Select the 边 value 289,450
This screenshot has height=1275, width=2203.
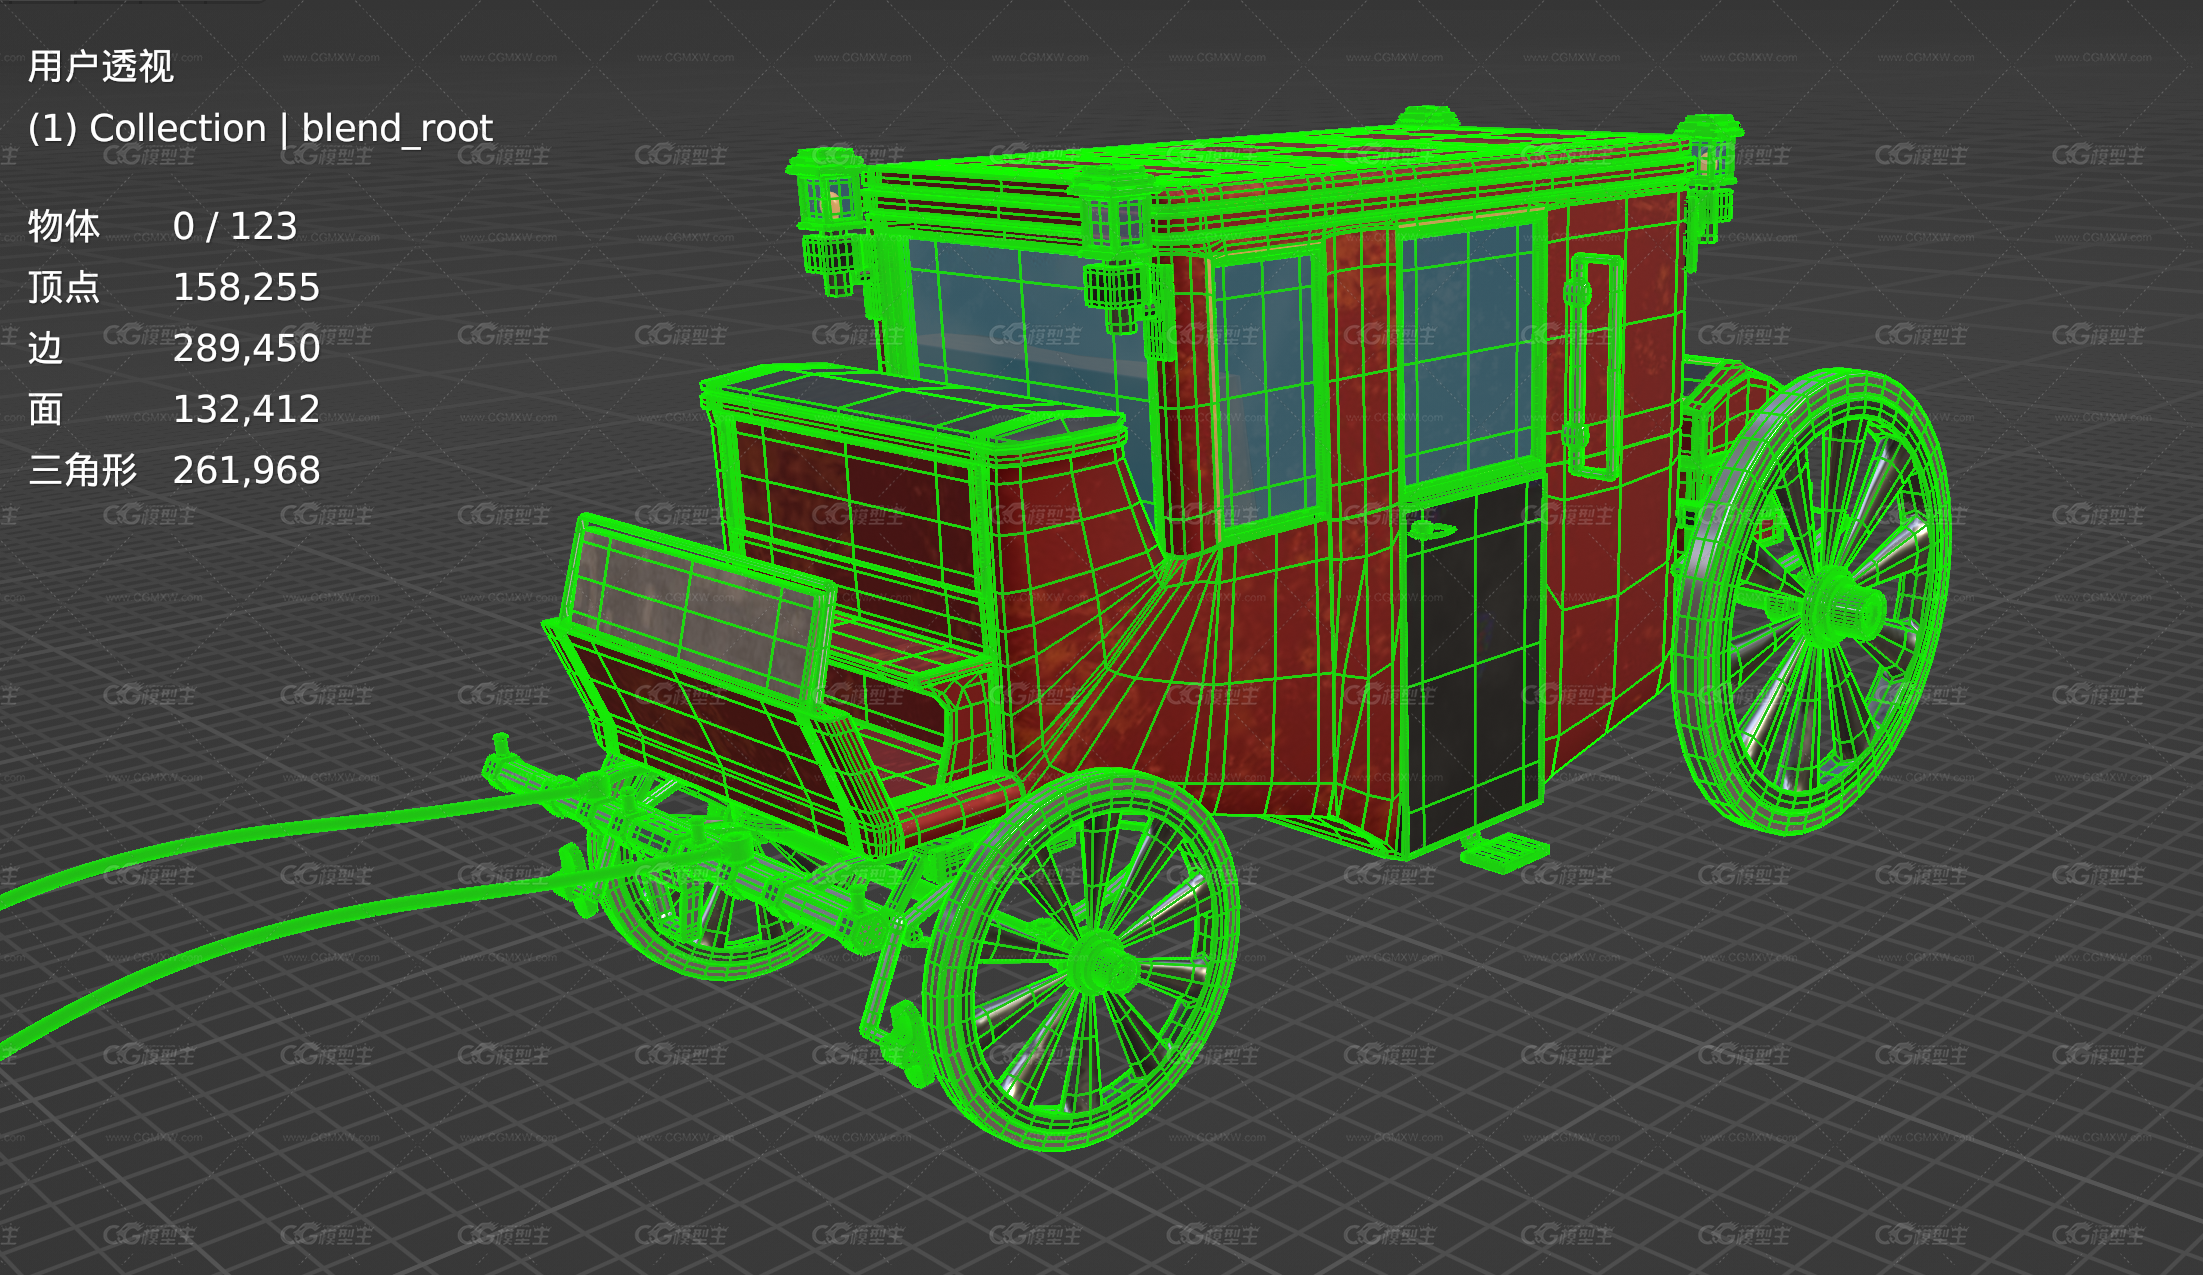point(246,348)
